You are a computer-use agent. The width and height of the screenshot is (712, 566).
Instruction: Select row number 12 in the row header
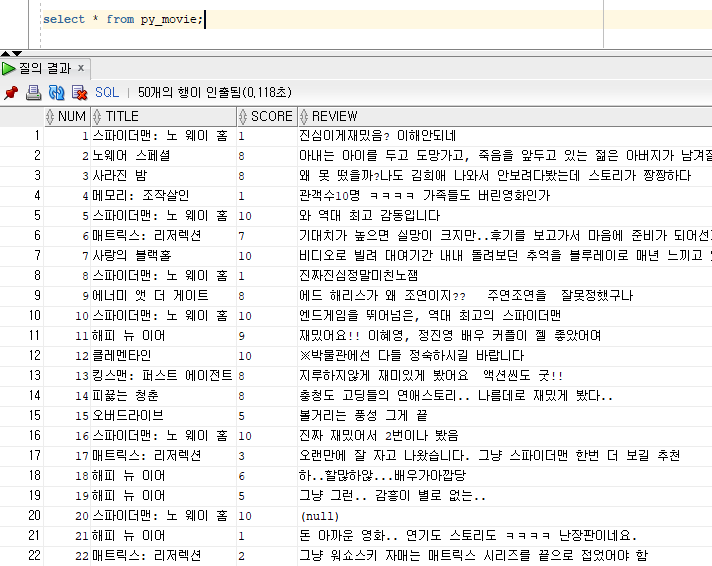pyautogui.click(x=22, y=356)
